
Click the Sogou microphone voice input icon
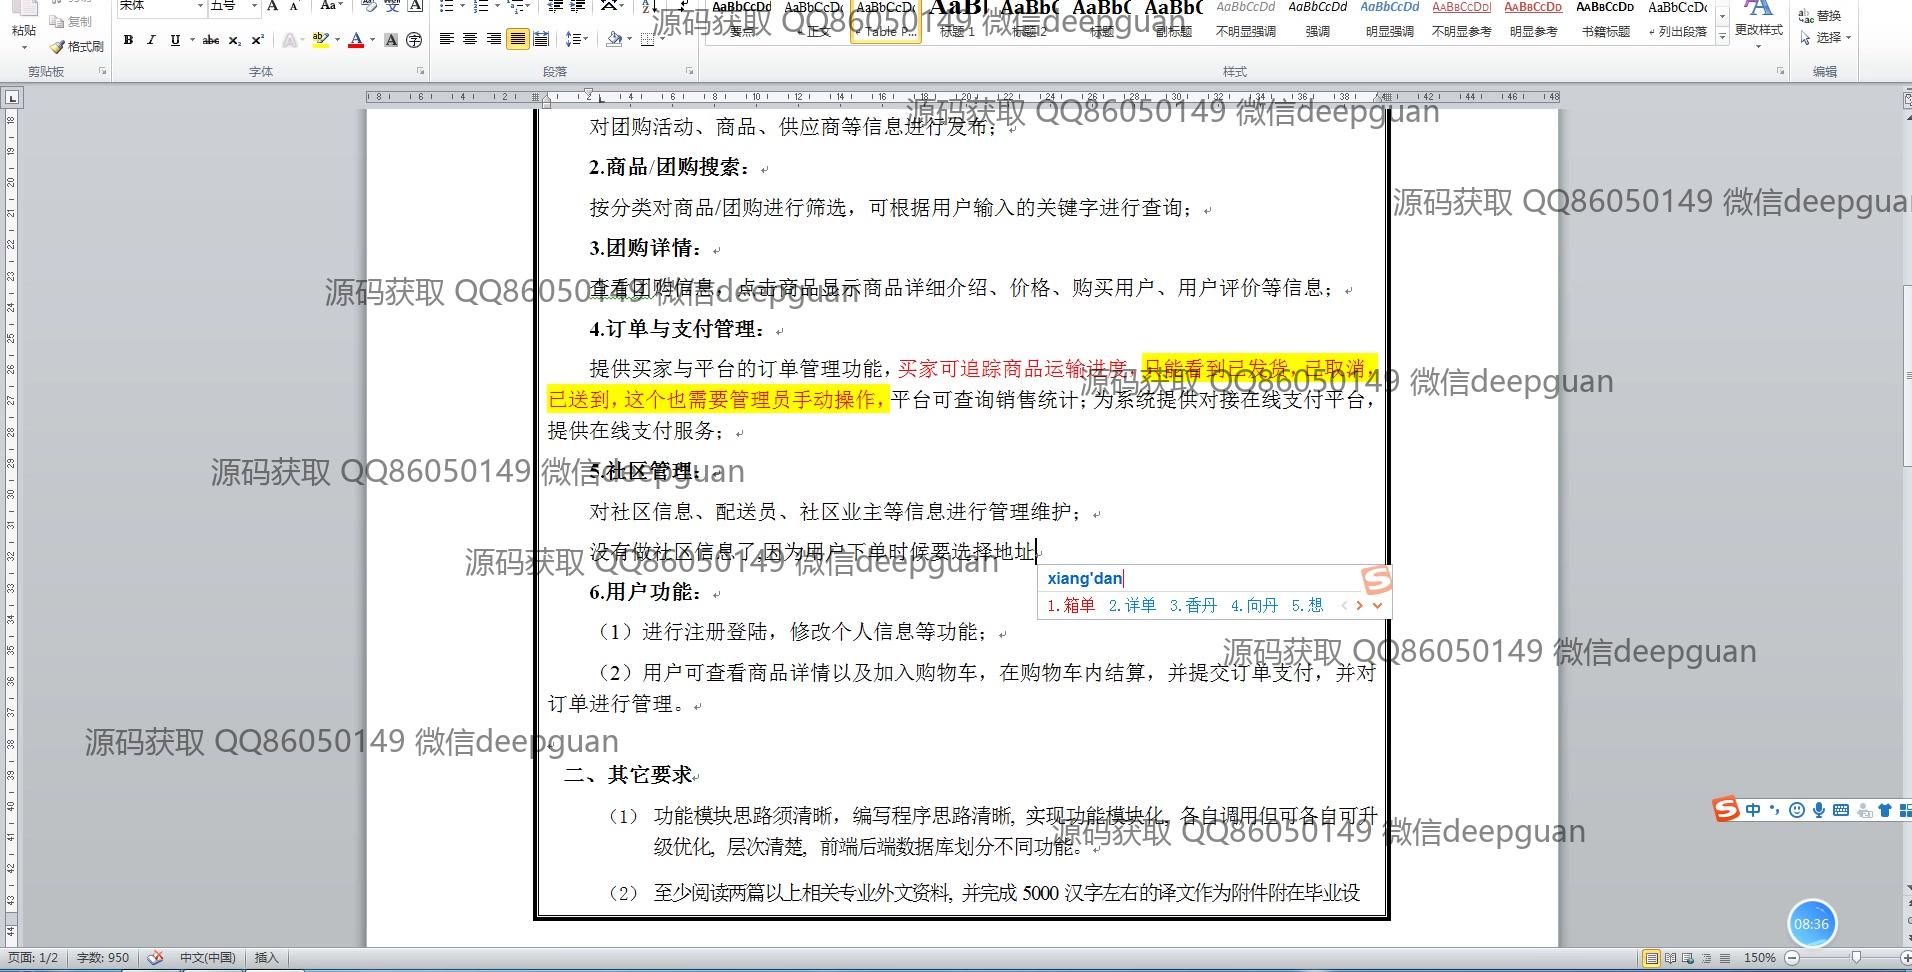[1818, 810]
